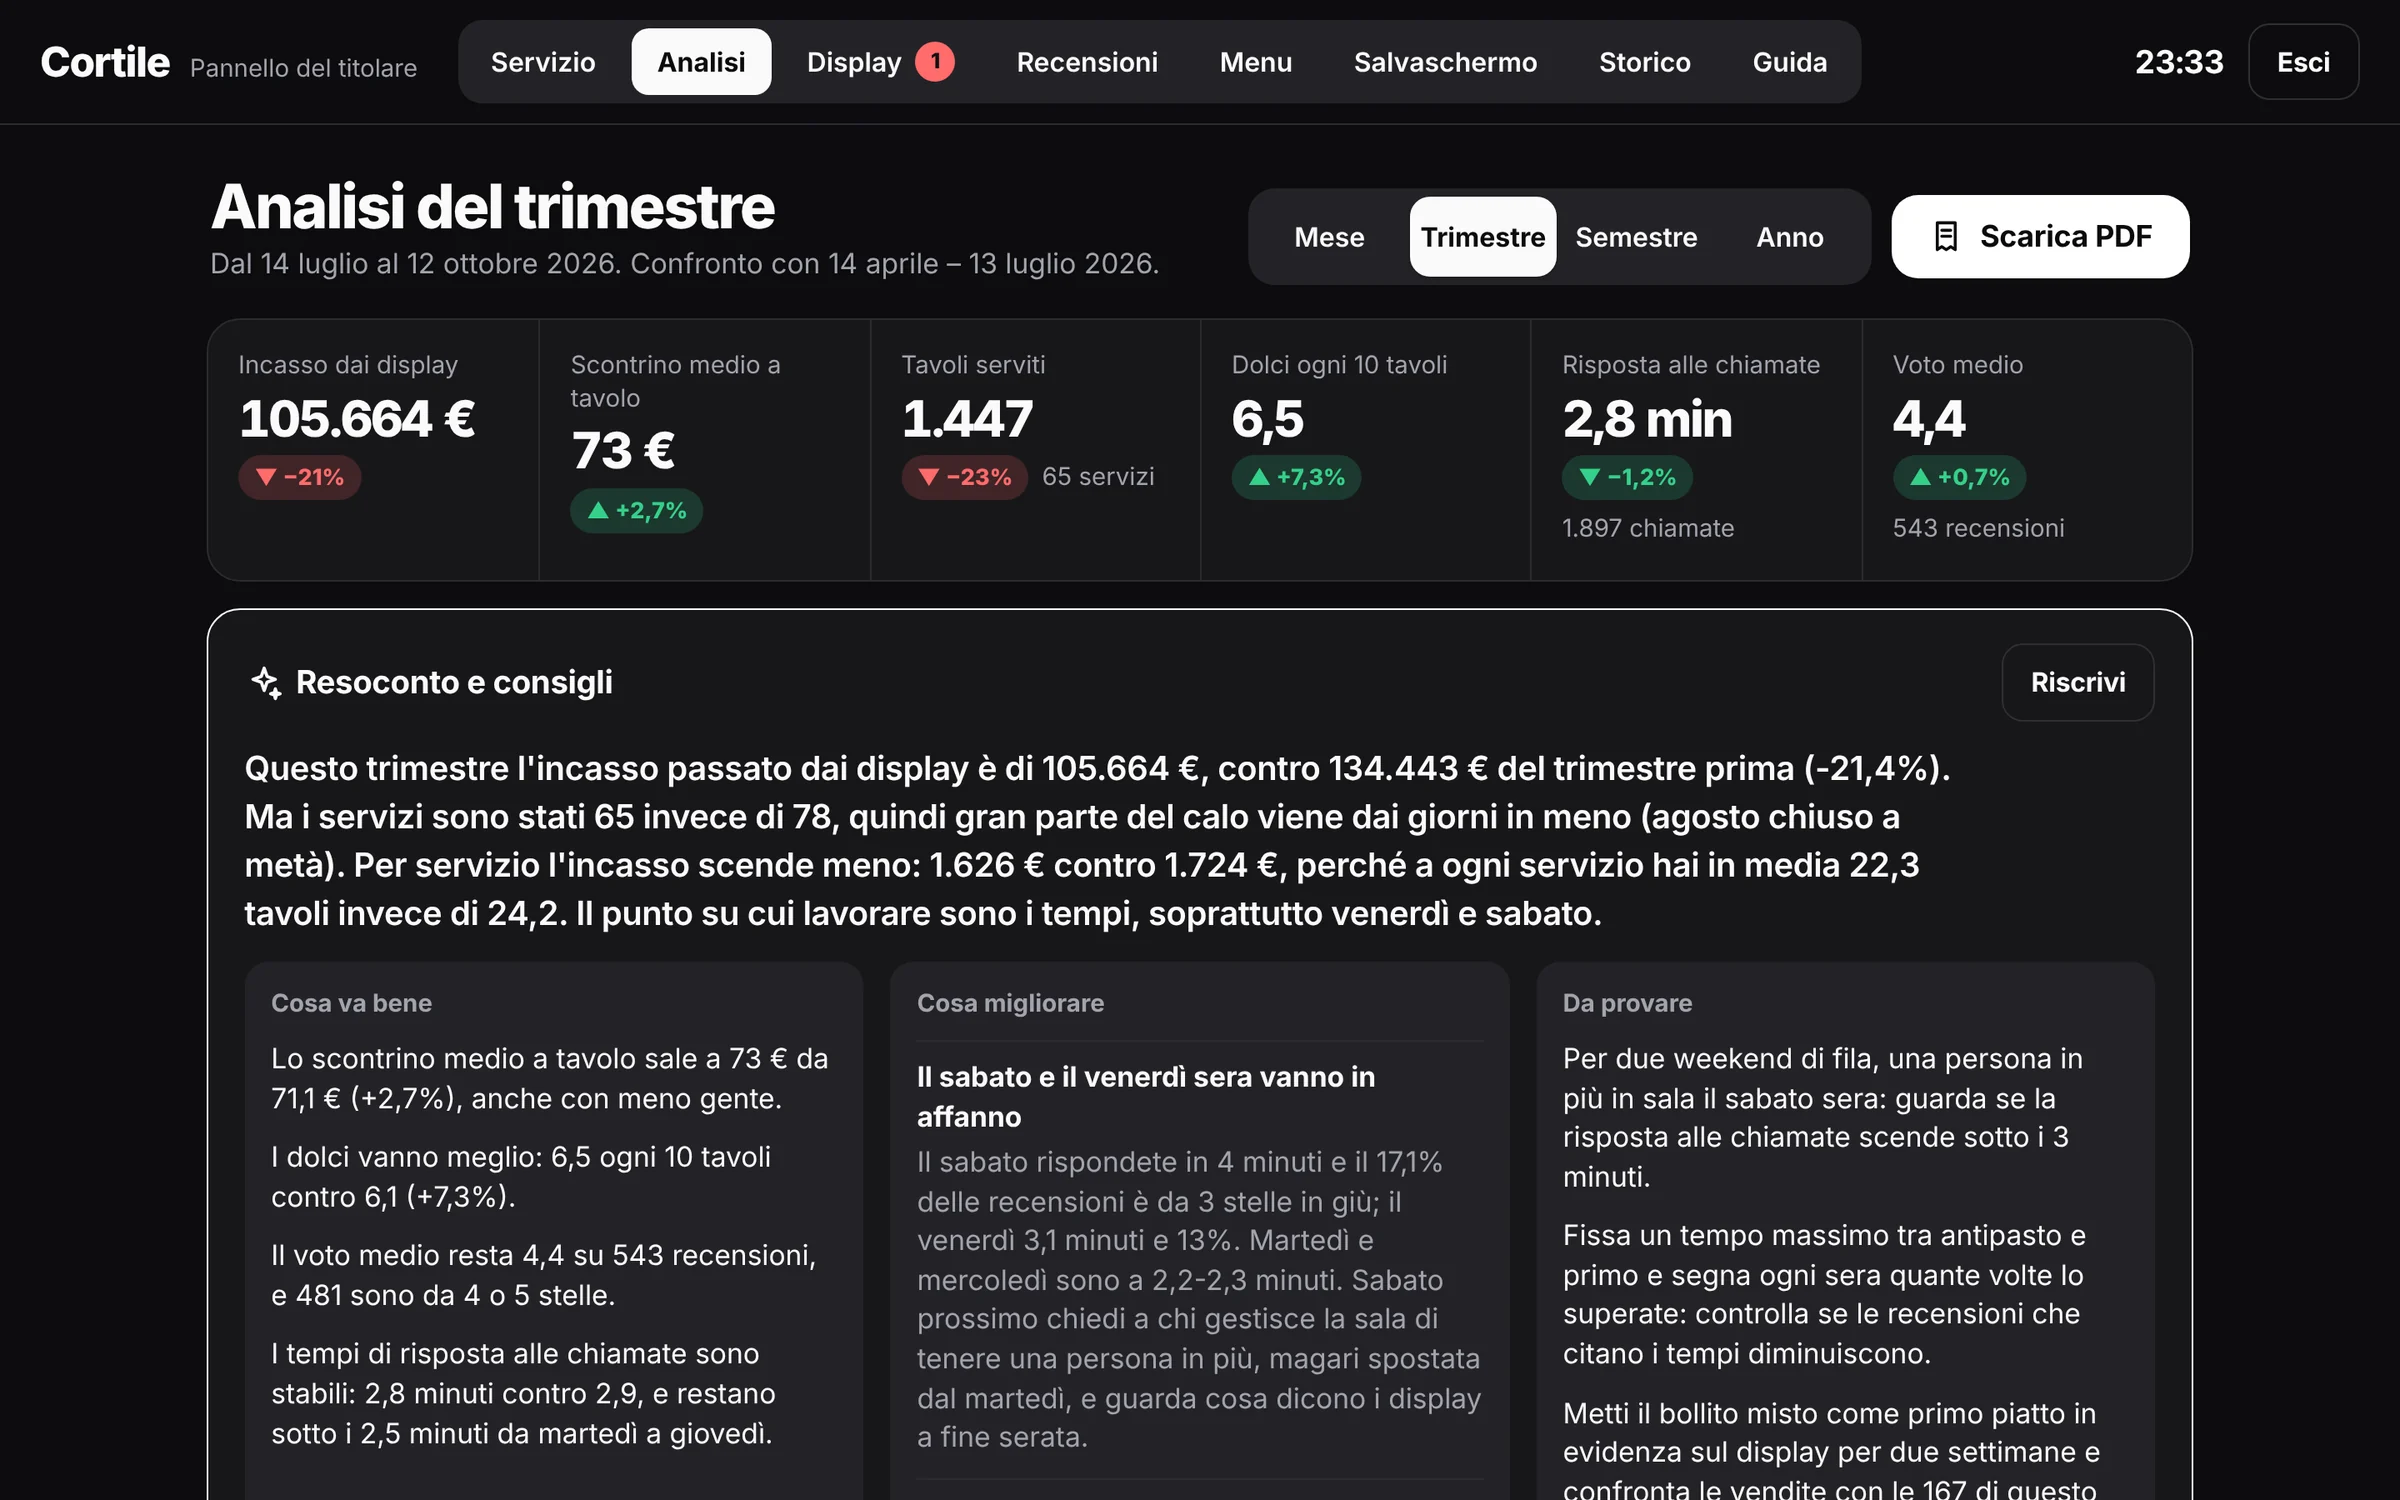Open the Storico tab
Image resolution: width=2400 pixels, height=1500 pixels.
pyautogui.click(x=1645, y=62)
